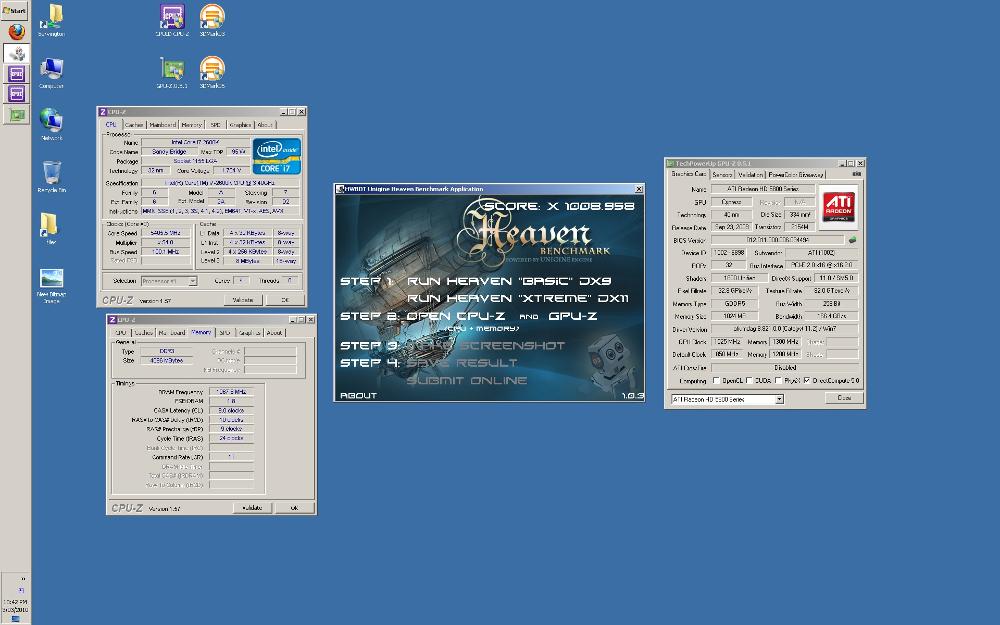
Task: Toggle the DirectCompute 5.0 checkbox
Action: 807,380
